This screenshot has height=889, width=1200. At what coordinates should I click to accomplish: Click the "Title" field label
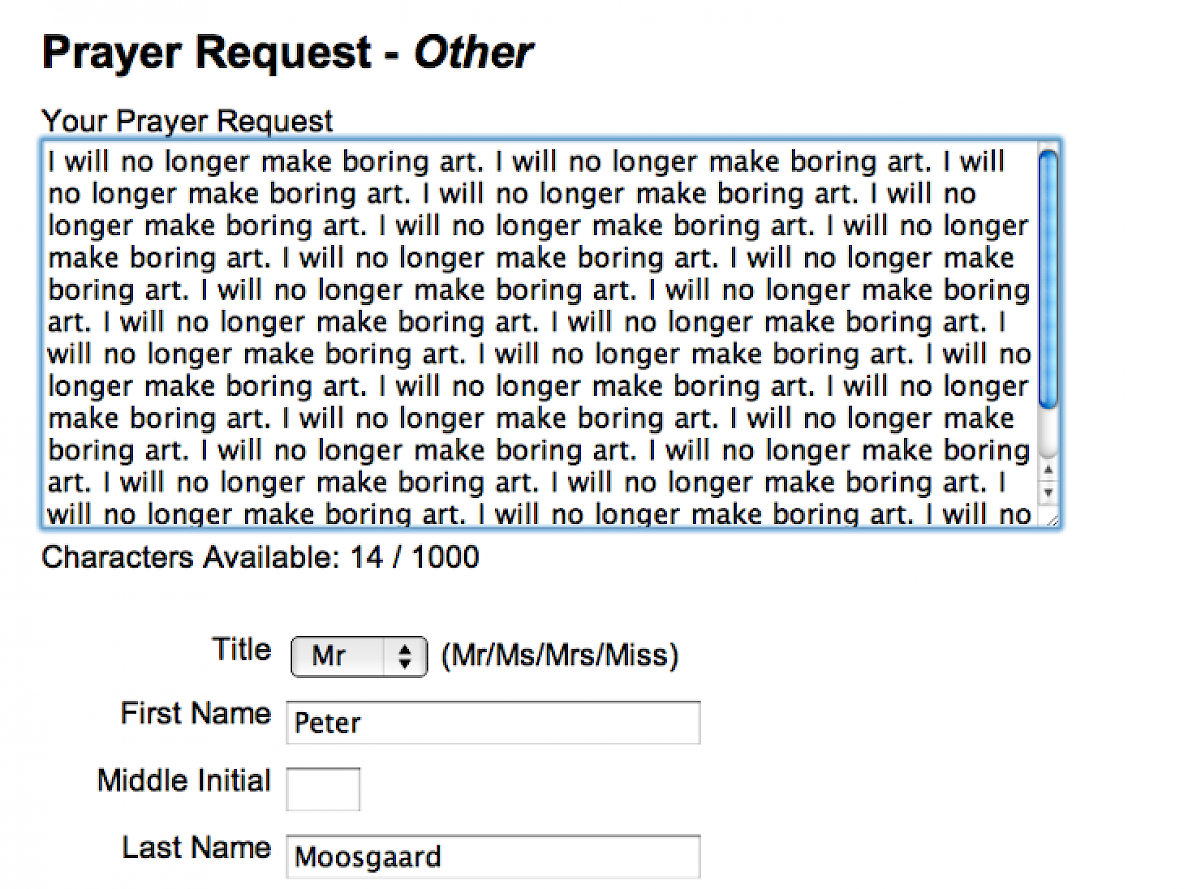tap(241, 650)
